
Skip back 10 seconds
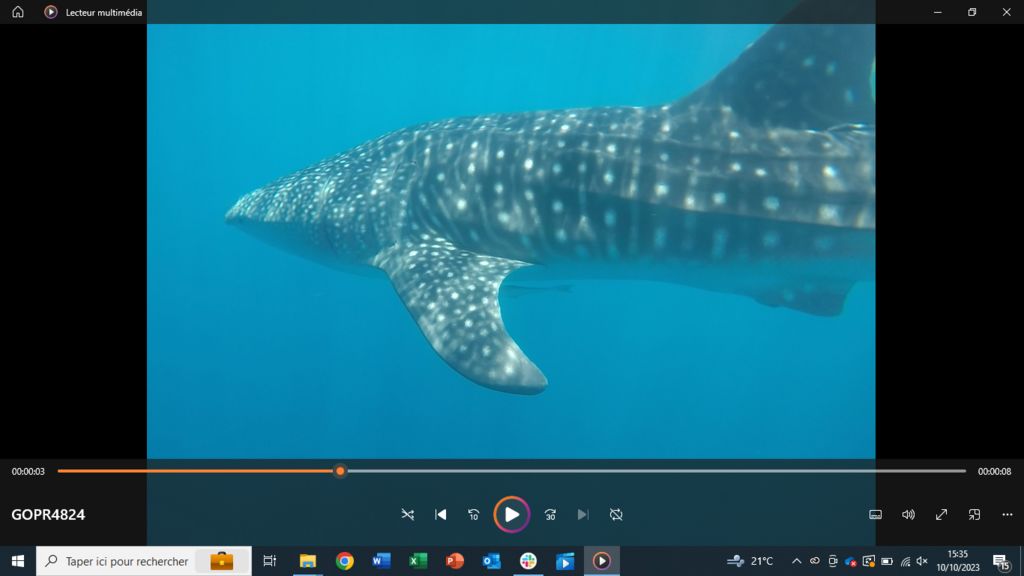(474, 514)
